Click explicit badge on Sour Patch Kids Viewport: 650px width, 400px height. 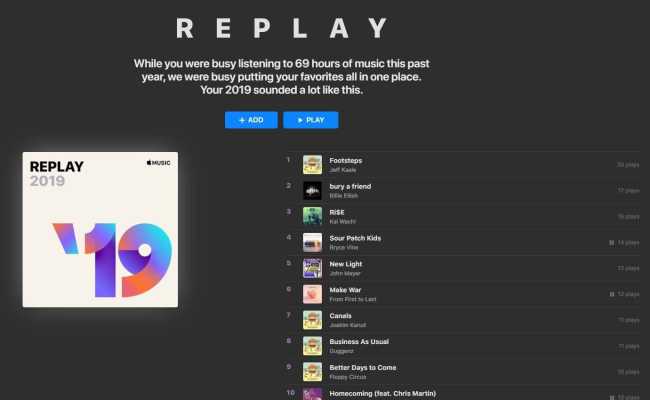click(x=611, y=243)
